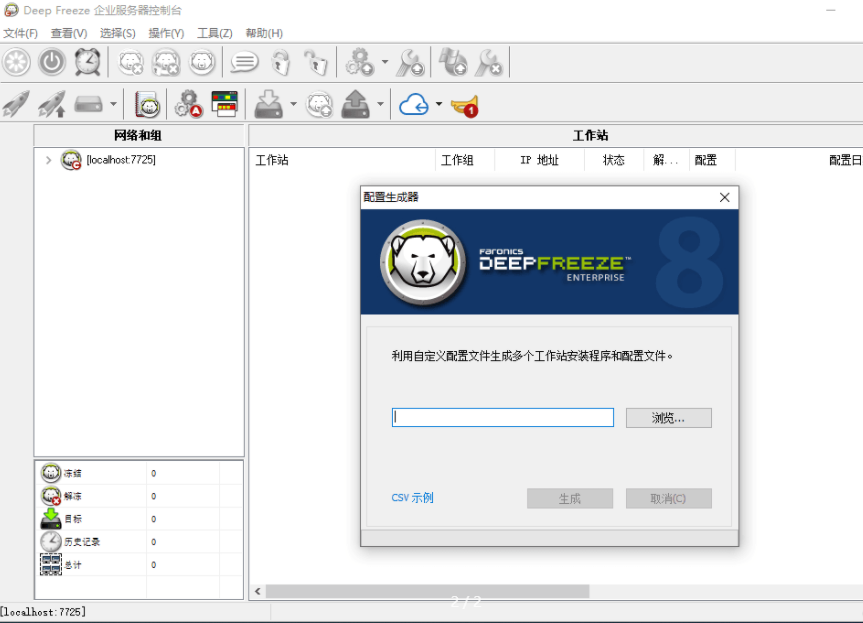
Task: Click the trumpet notification icon with red badge
Action: pos(464,104)
